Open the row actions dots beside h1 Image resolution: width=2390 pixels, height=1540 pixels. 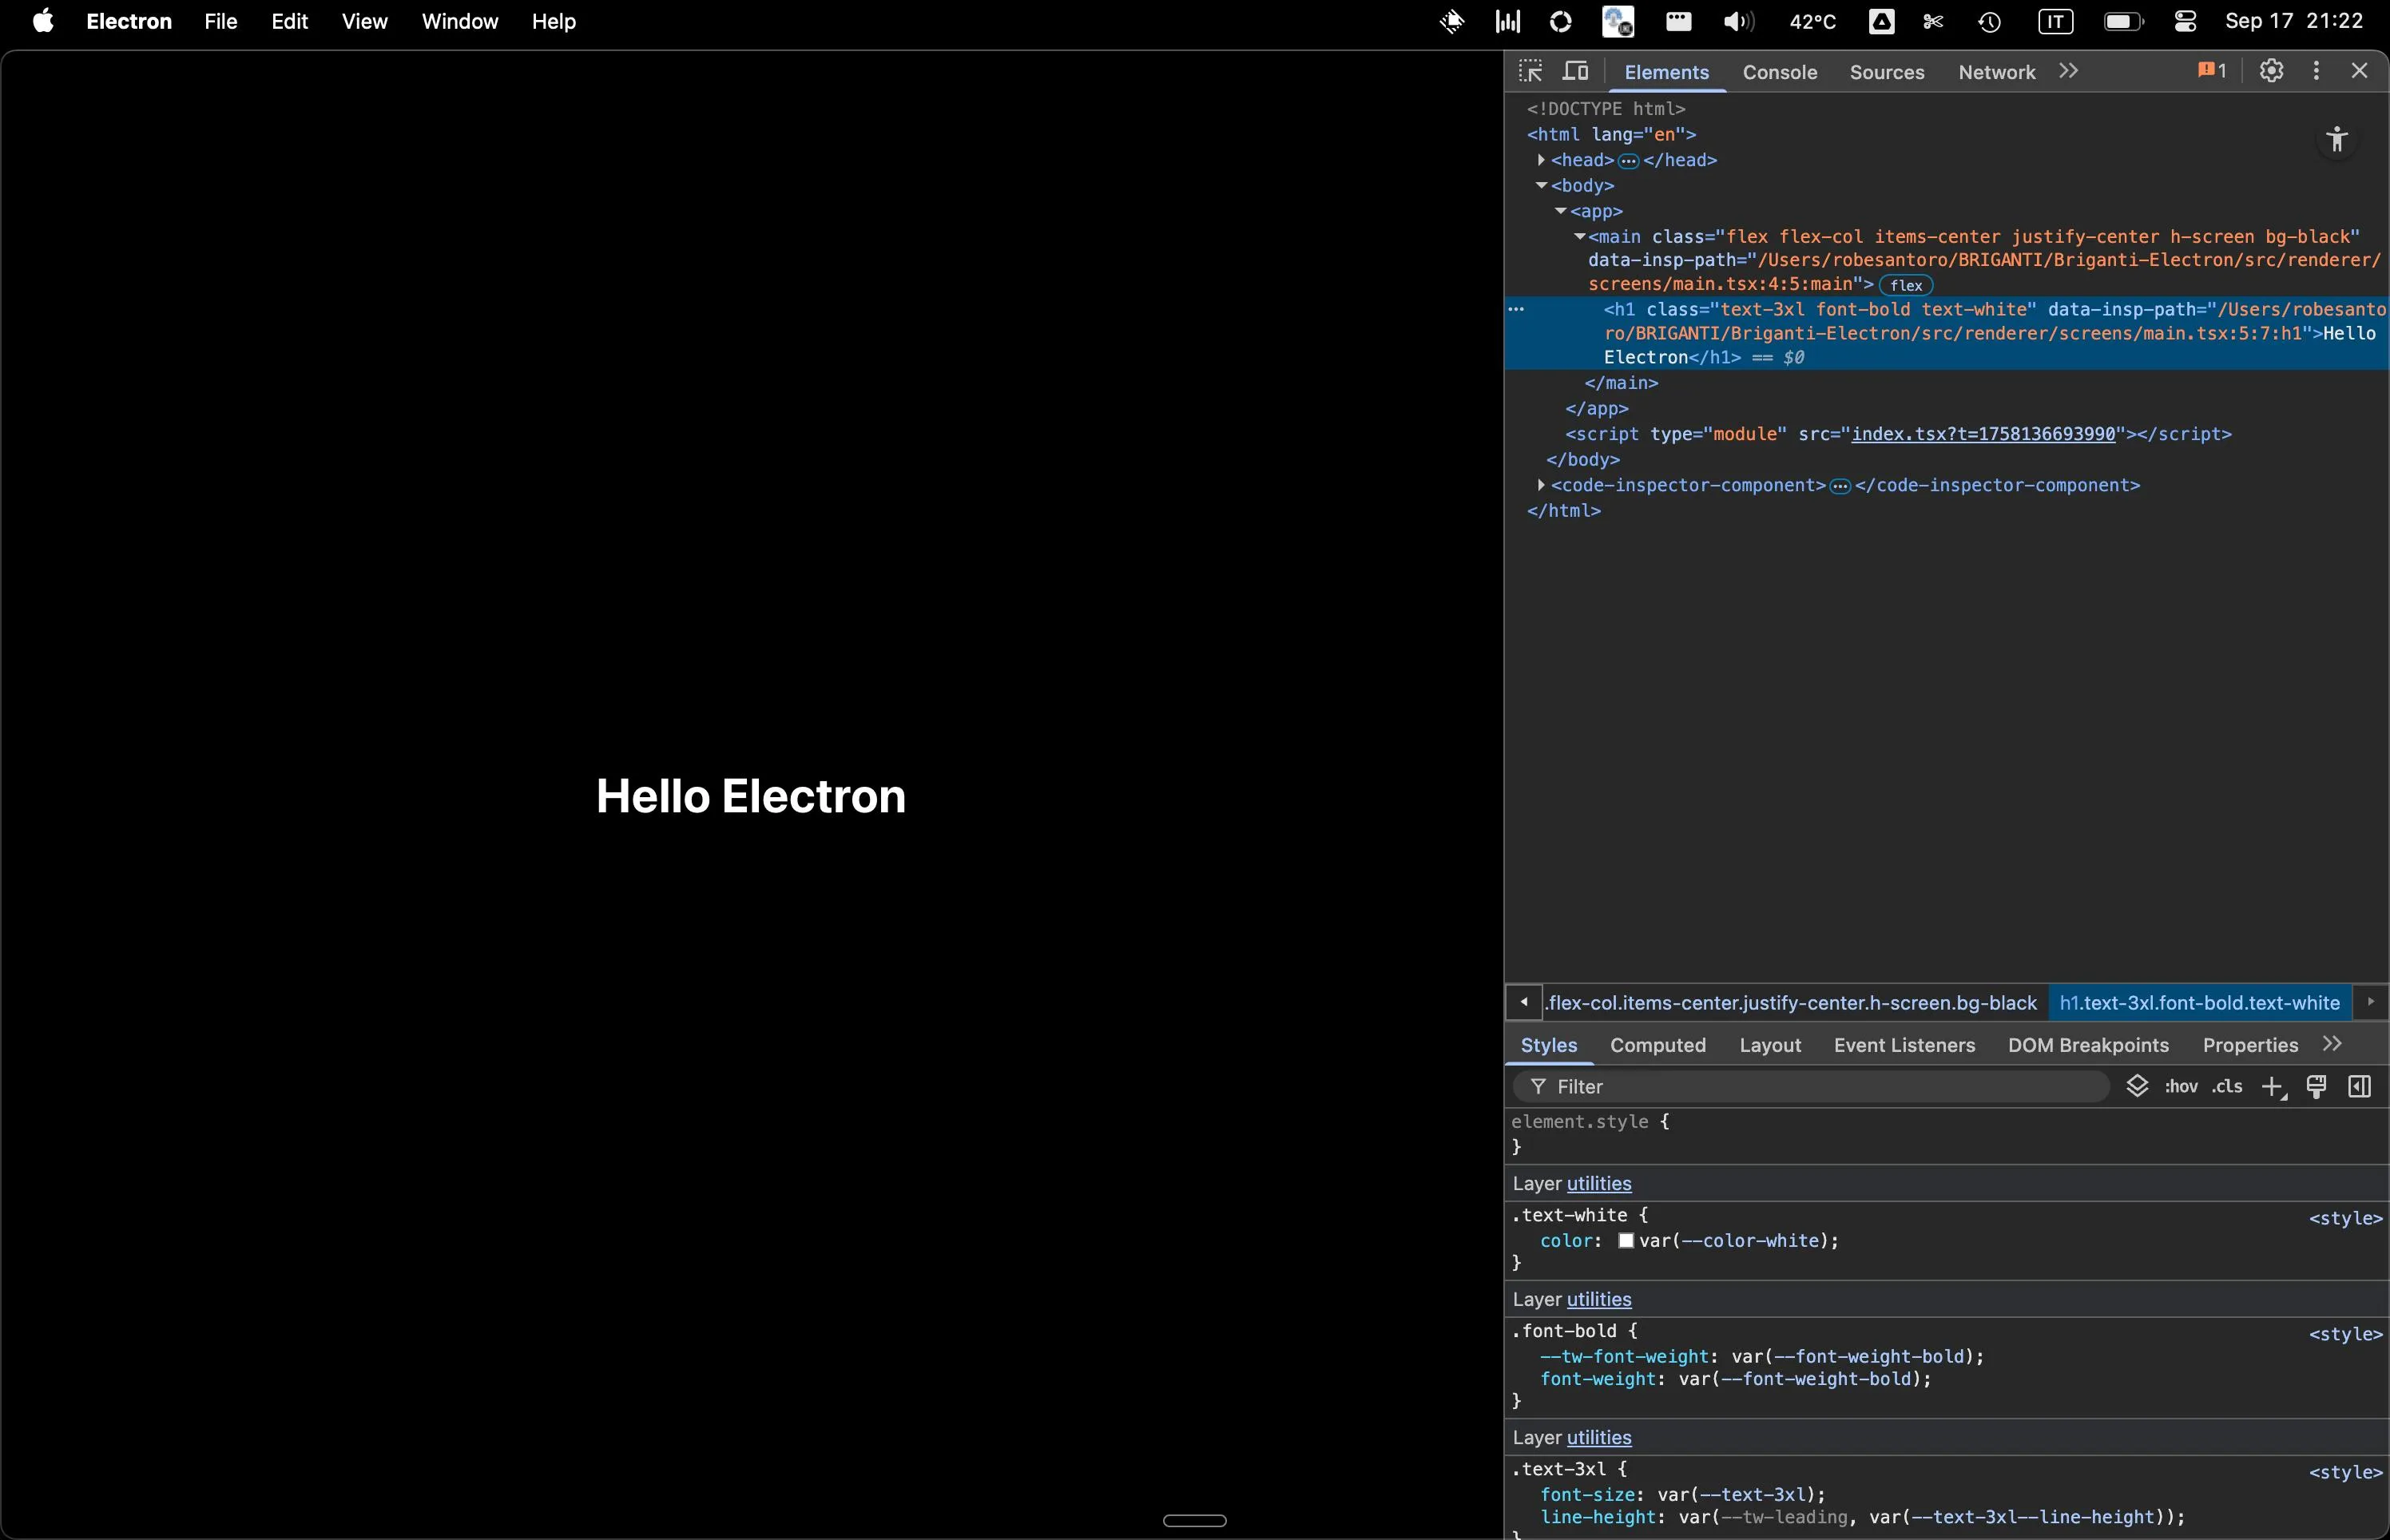[x=1516, y=309]
